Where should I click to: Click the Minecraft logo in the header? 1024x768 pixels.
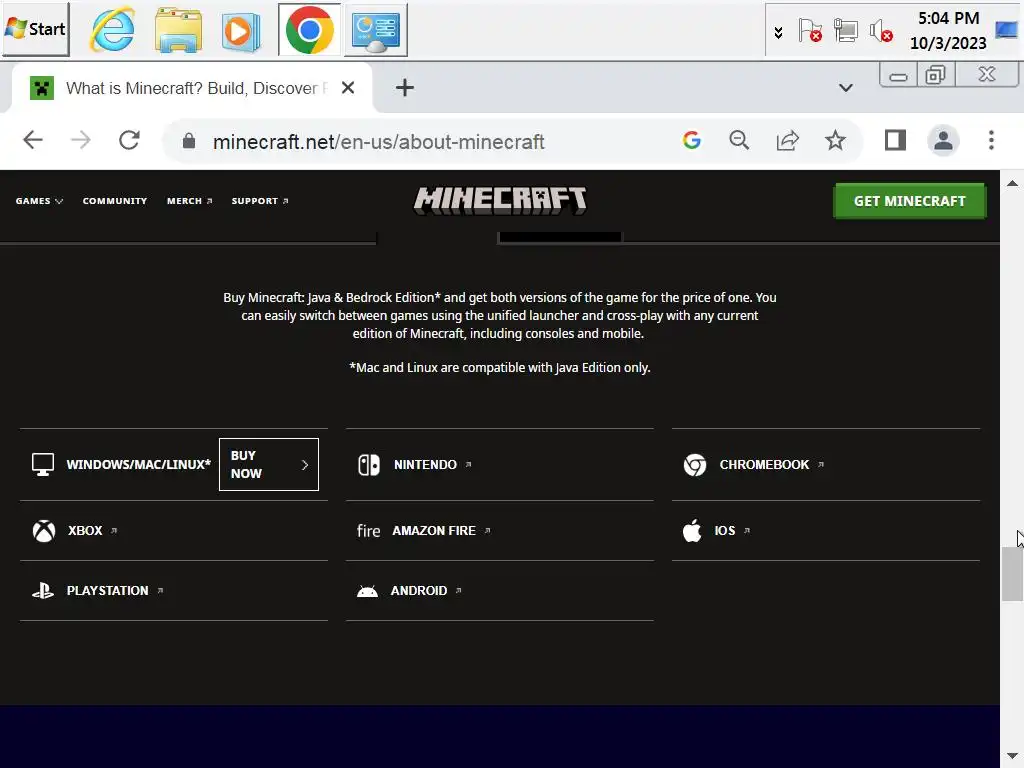(x=500, y=200)
